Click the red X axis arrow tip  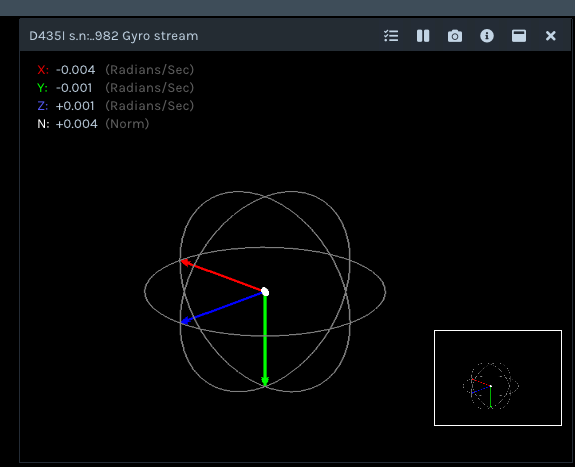tap(185, 262)
